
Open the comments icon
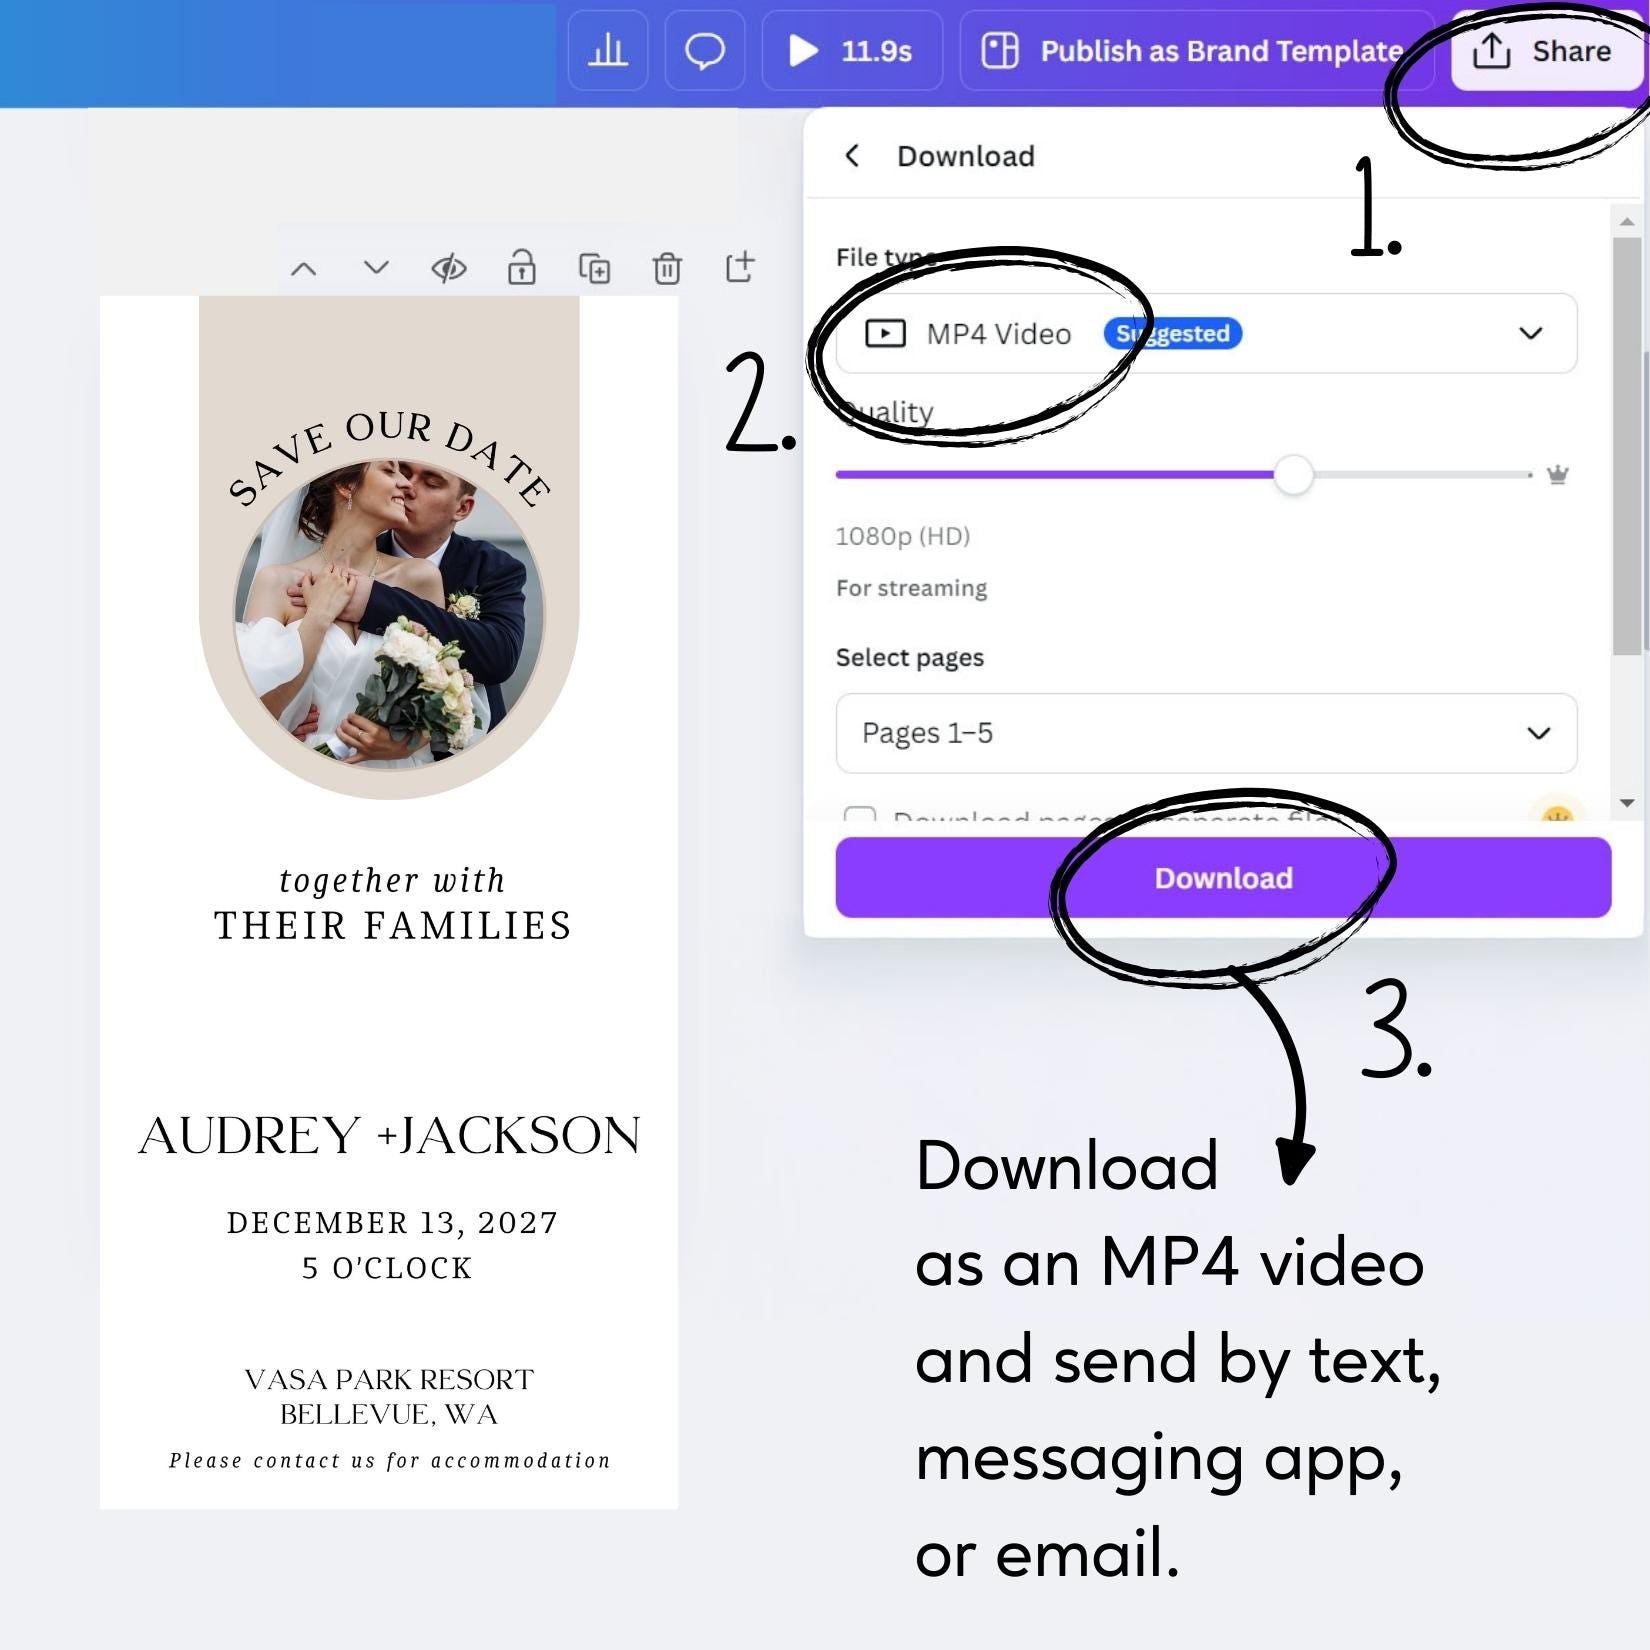click(x=704, y=51)
